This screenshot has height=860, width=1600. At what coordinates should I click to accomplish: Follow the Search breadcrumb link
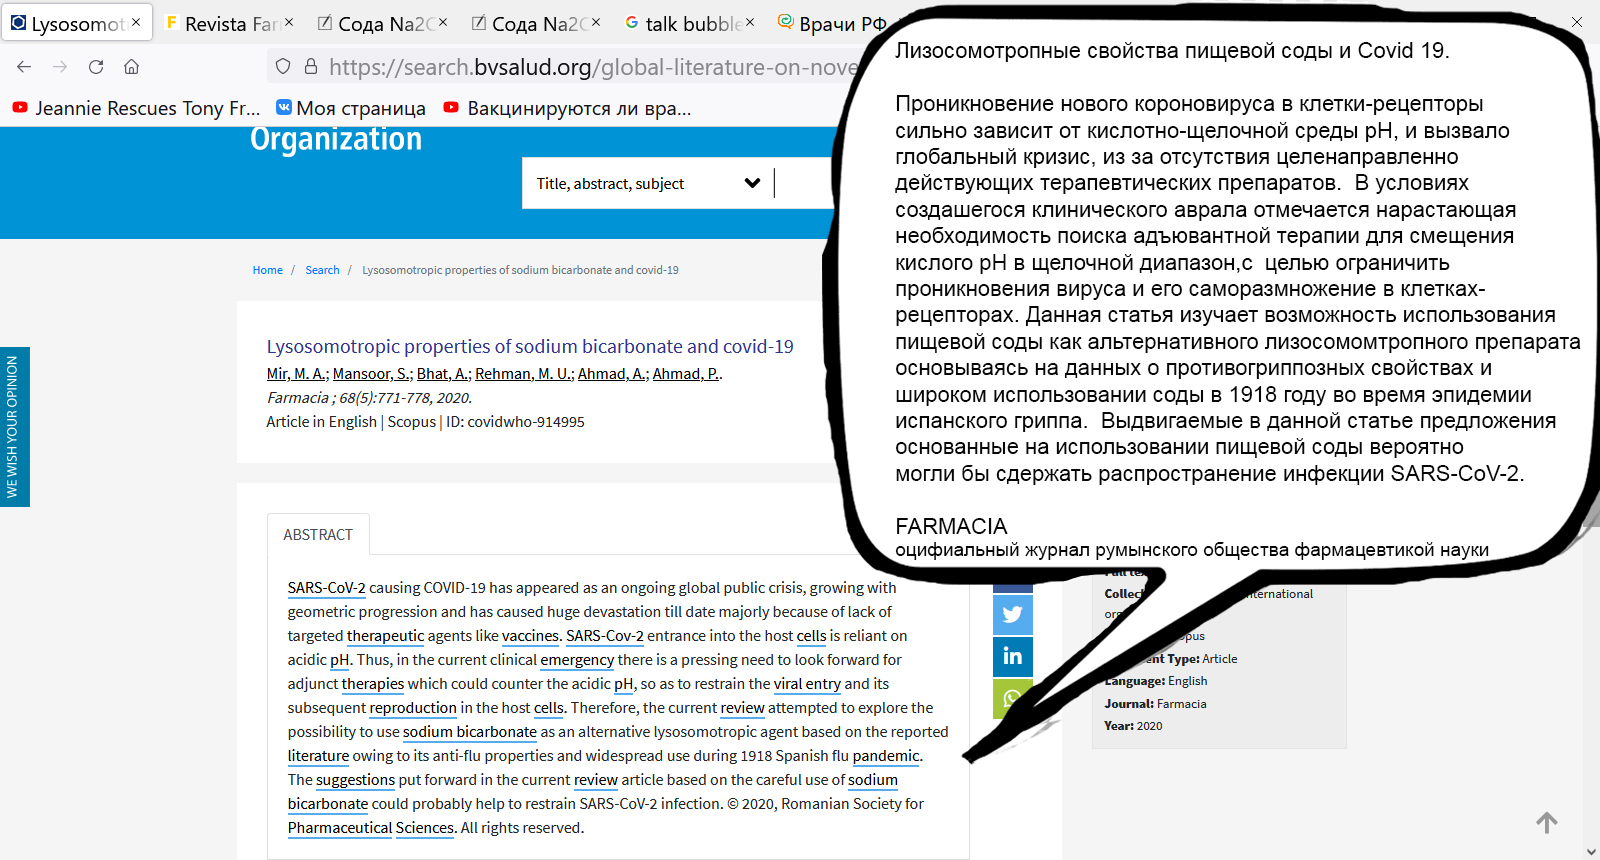tap(322, 270)
